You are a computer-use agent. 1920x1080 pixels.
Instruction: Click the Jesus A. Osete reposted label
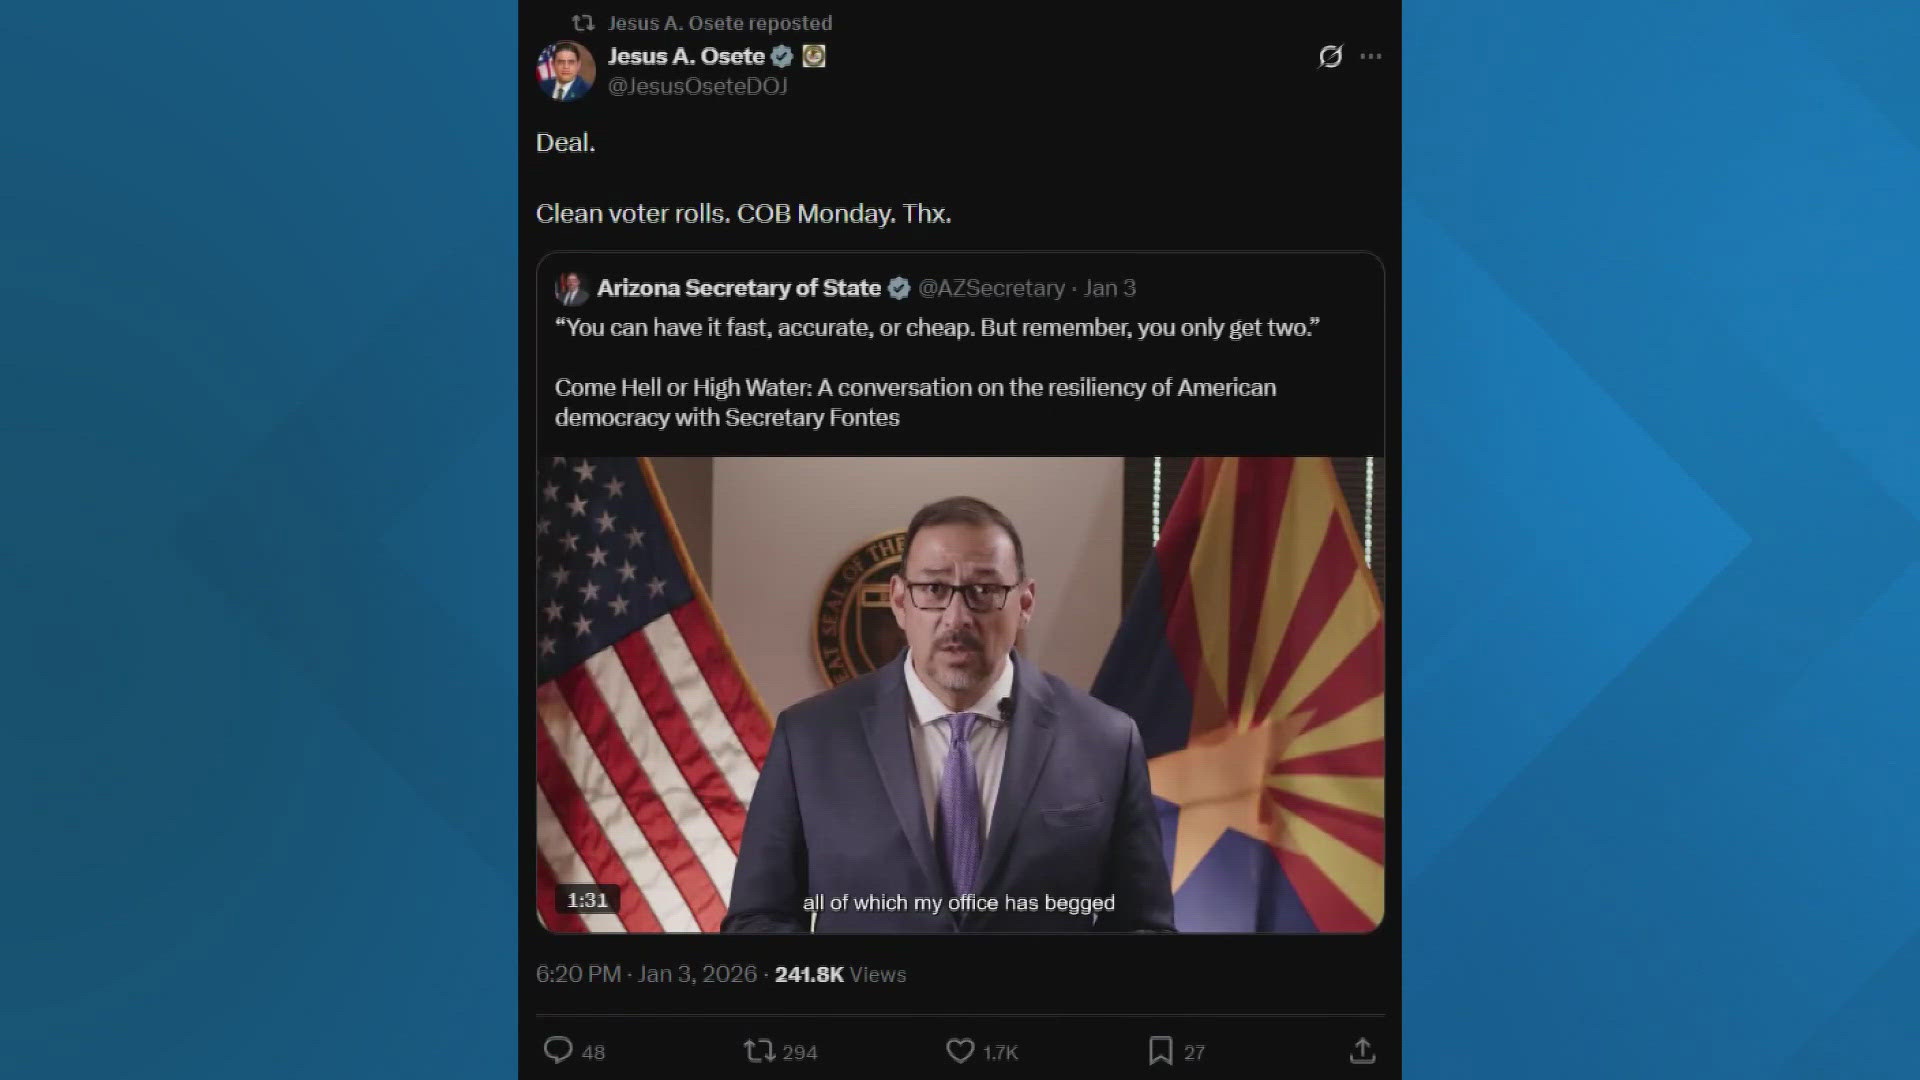coord(720,23)
